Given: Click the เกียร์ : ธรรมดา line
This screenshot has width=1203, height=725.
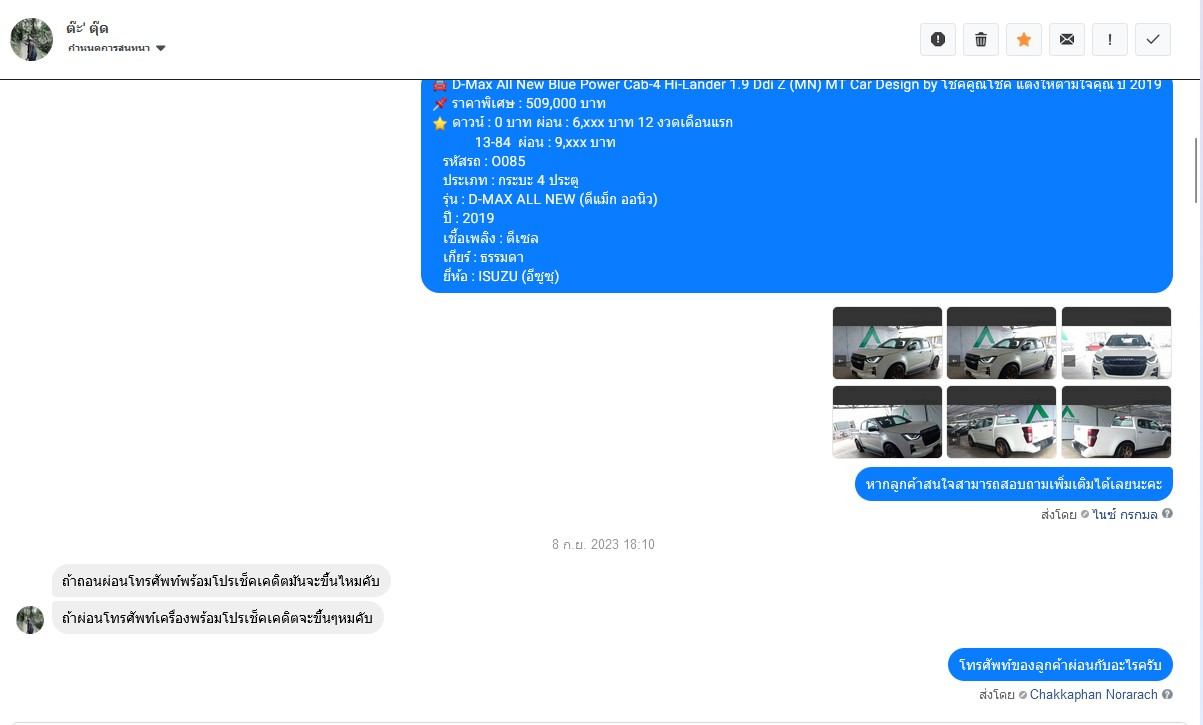Looking at the screenshot, I should point(483,257).
